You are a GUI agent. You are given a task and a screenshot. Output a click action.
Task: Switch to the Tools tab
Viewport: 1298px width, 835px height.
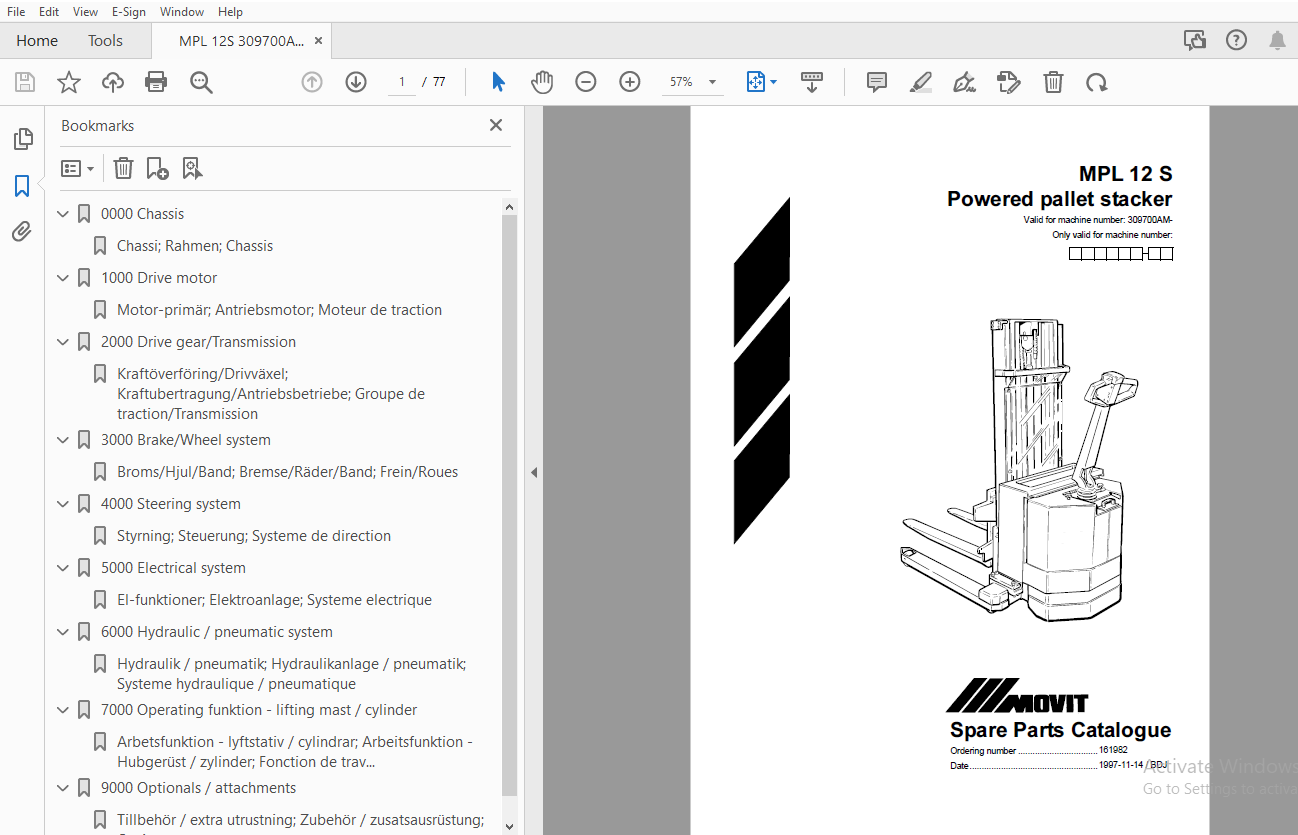(105, 41)
